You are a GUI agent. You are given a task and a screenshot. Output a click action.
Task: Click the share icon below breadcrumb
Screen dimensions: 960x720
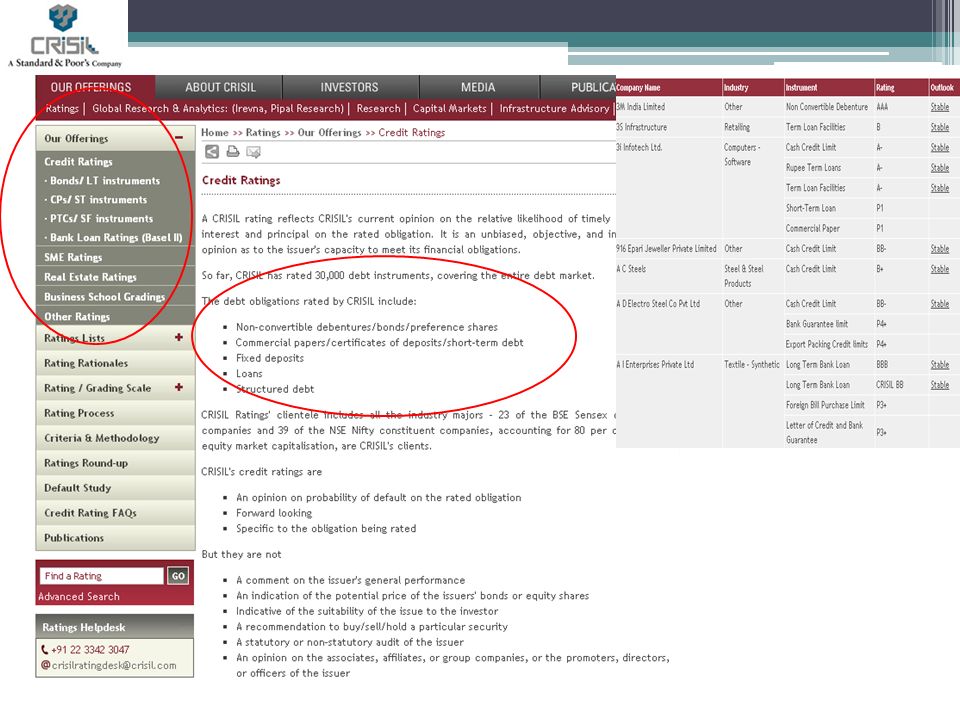pyautogui.click(x=212, y=152)
